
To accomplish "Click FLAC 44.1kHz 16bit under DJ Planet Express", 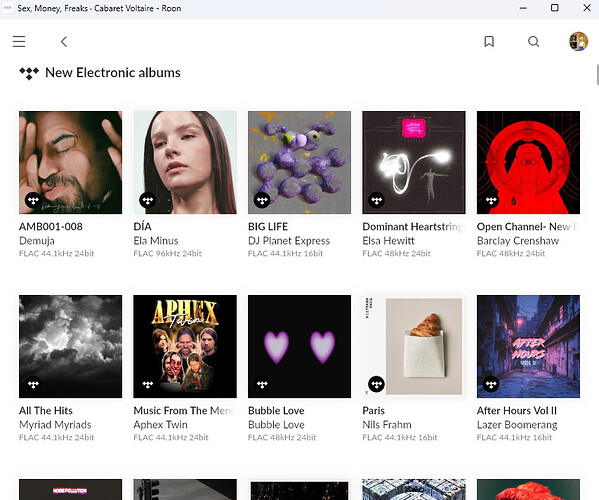I will point(285,253).
